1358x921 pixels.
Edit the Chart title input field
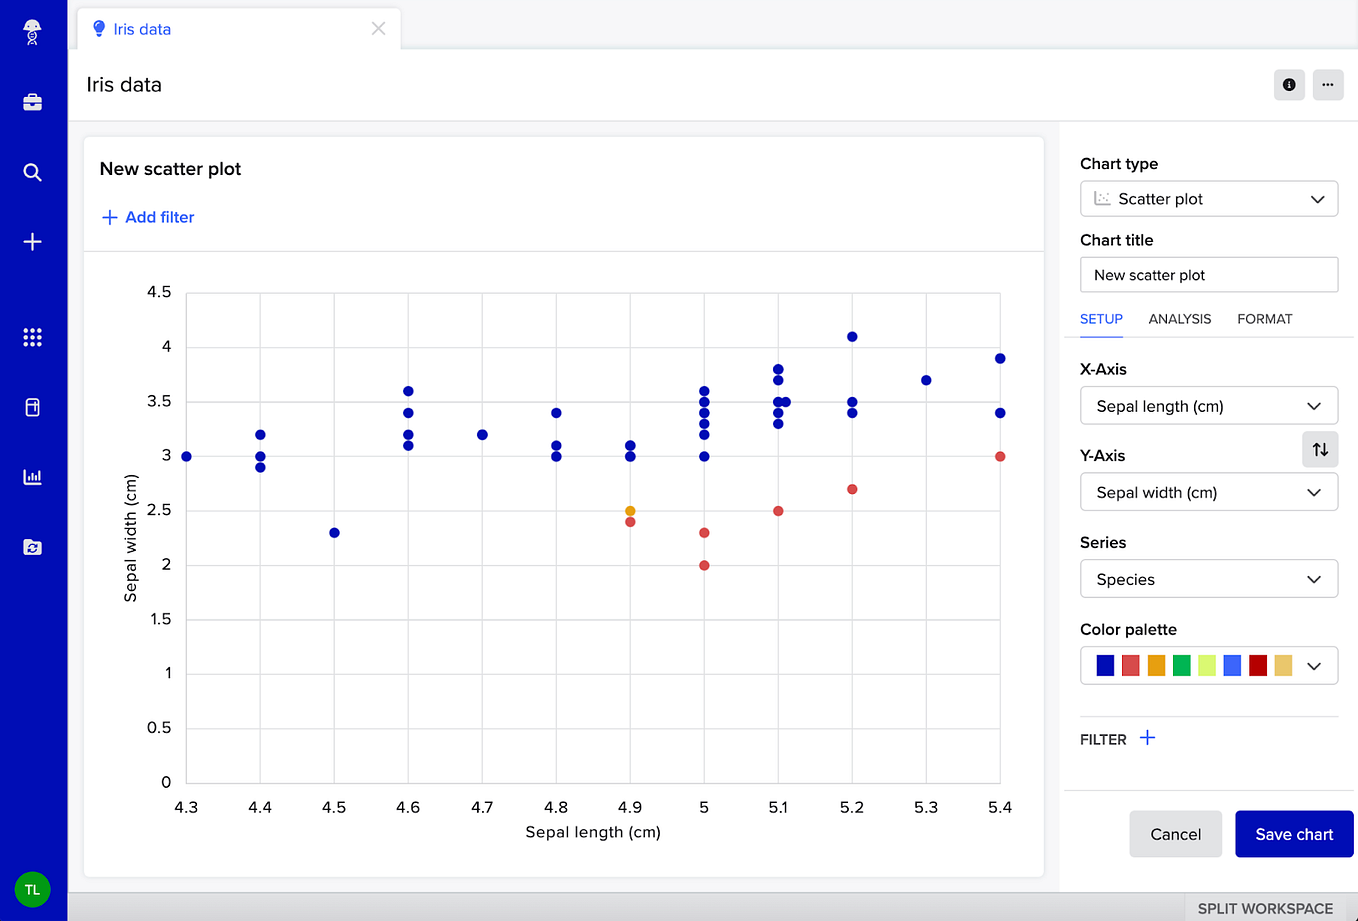tap(1209, 274)
